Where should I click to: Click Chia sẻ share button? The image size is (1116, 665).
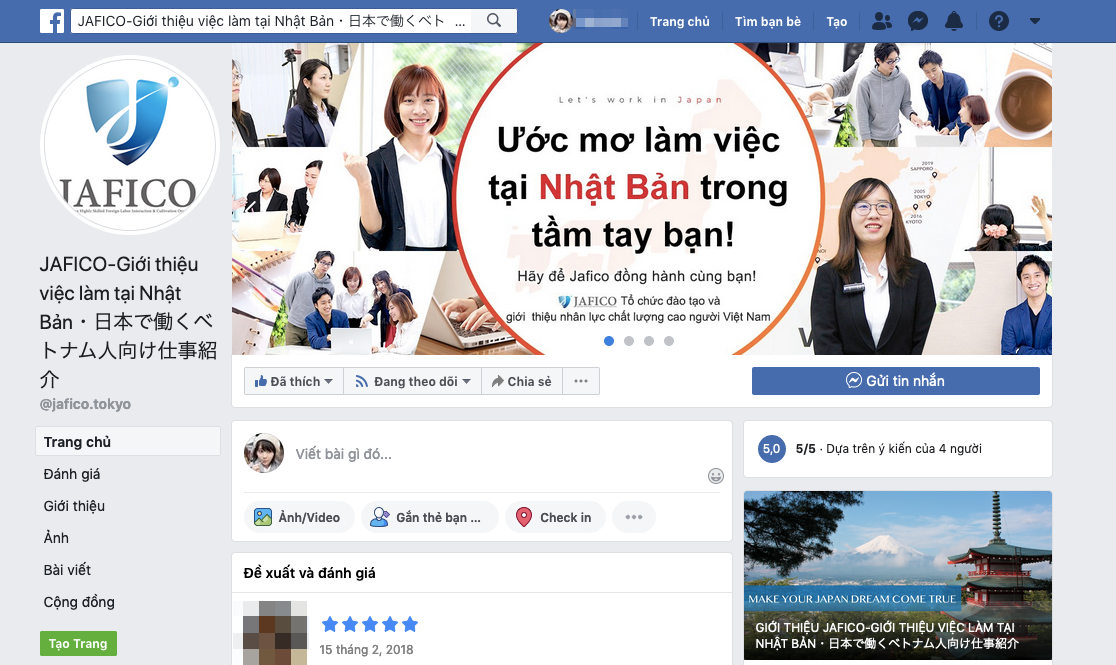coord(522,382)
